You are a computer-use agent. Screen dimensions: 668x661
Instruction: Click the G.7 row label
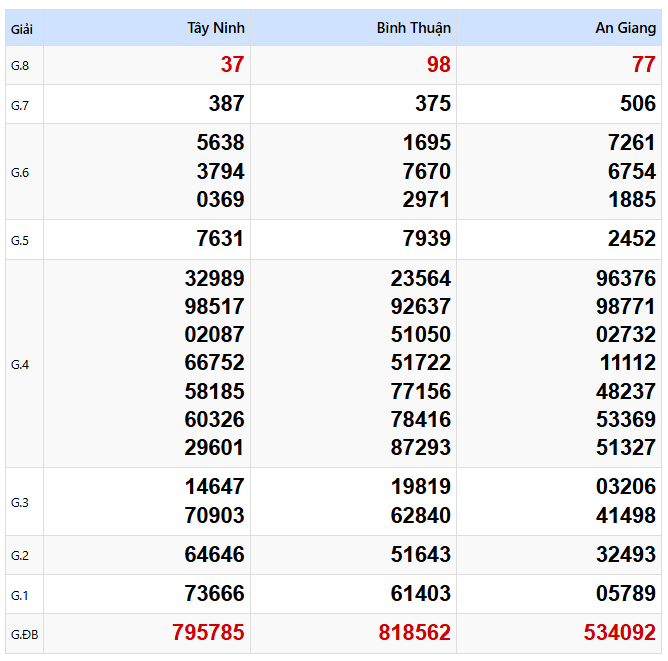(20, 105)
